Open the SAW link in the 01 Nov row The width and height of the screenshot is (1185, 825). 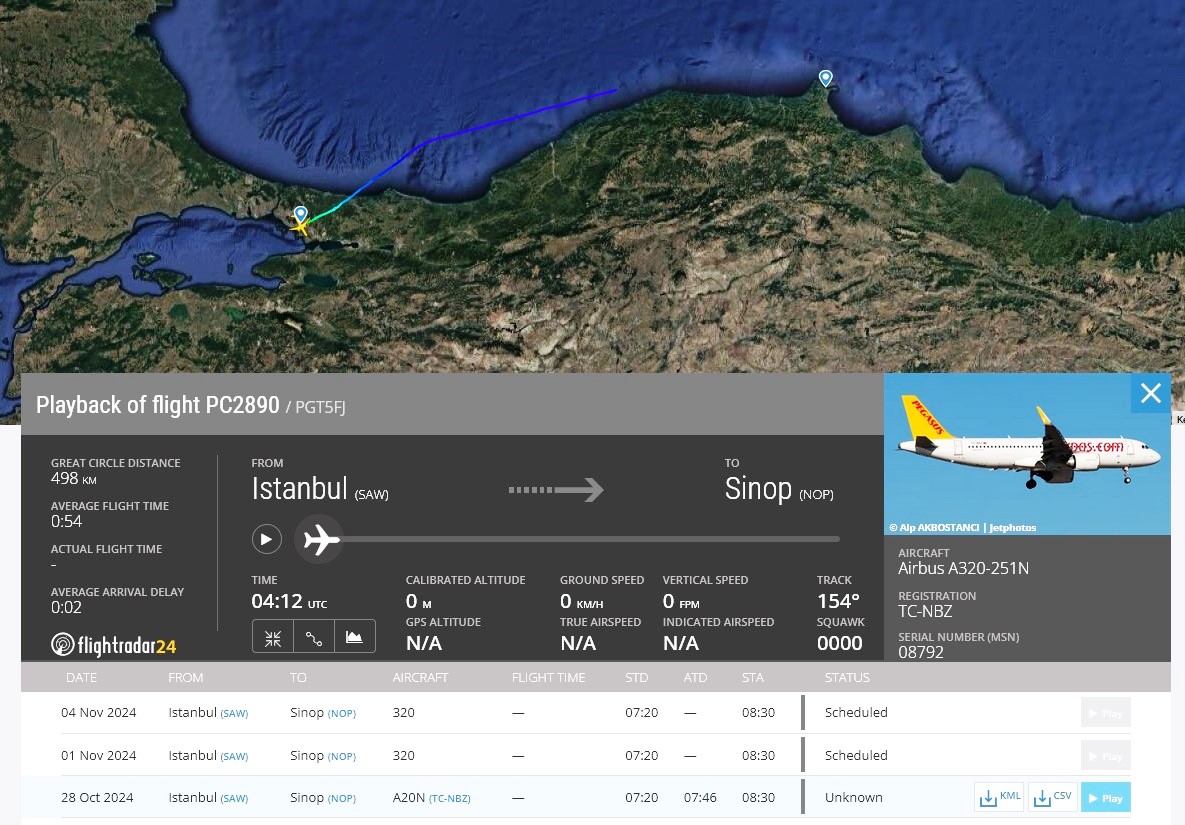(234, 756)
